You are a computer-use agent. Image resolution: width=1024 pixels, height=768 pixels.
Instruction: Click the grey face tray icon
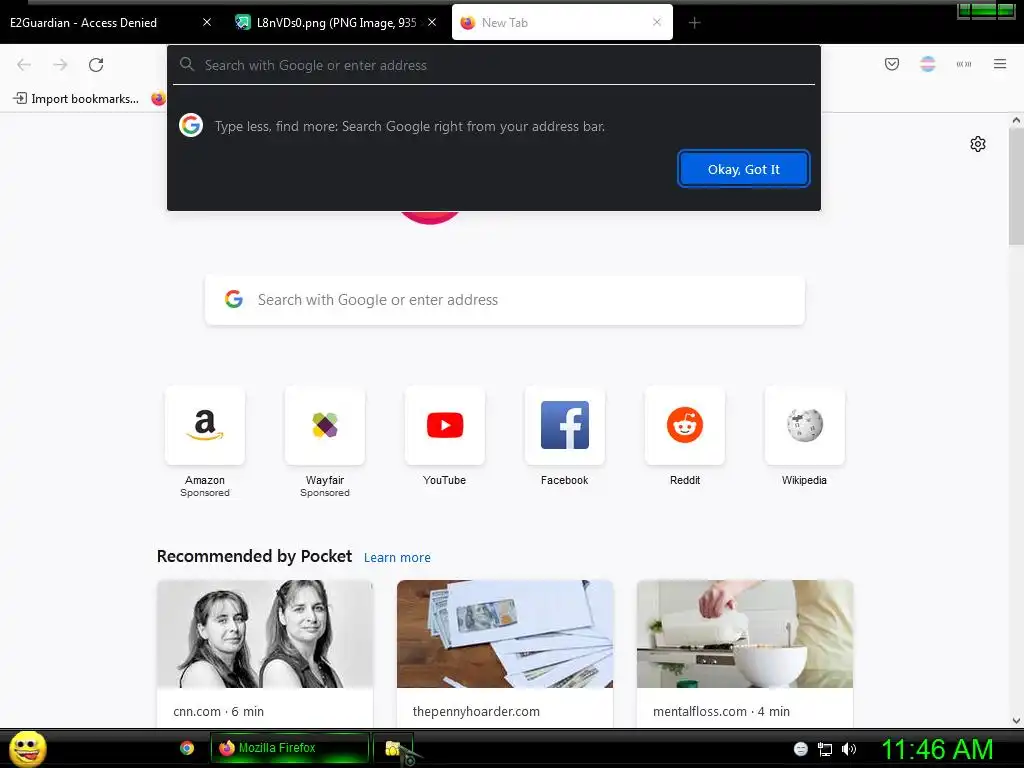click(801, 749)
